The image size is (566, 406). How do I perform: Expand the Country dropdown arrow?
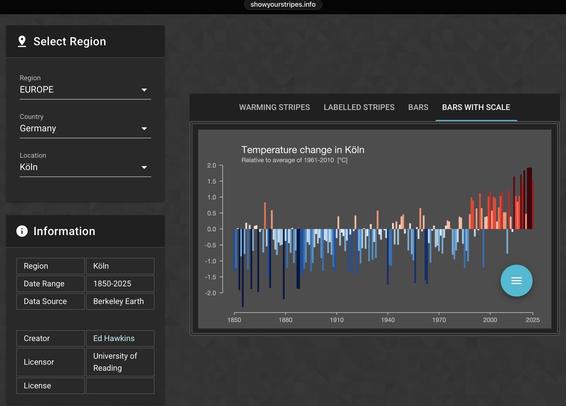(144, 128)
